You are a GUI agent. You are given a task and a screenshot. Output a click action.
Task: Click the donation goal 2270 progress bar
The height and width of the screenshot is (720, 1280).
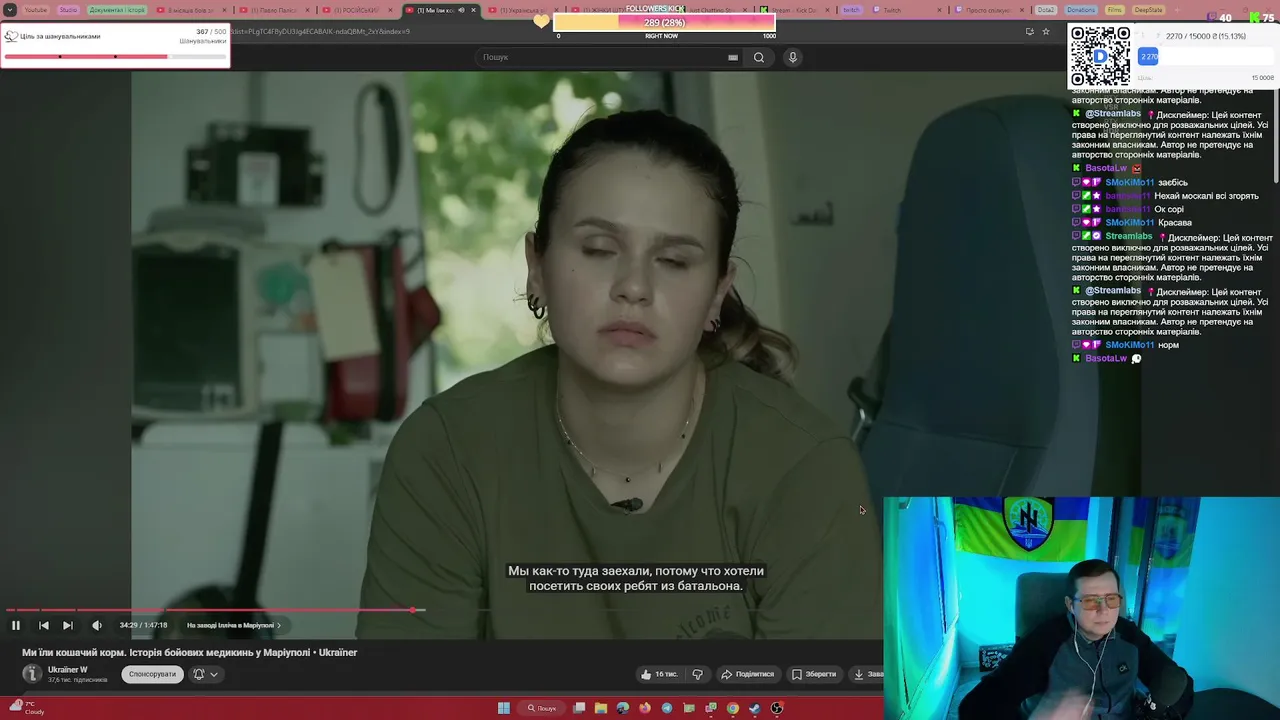pyautogui.click(x=1207, y=57)
